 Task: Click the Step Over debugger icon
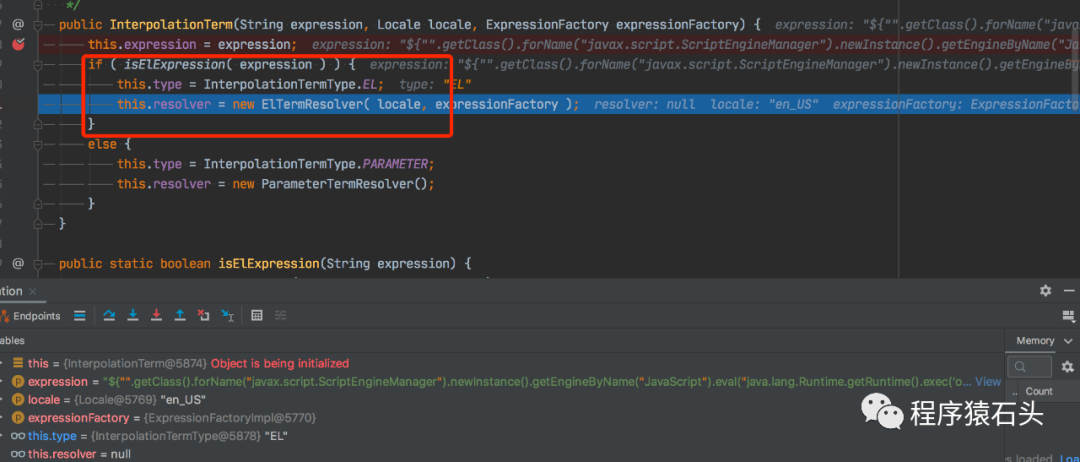click(x=109, y=315)
